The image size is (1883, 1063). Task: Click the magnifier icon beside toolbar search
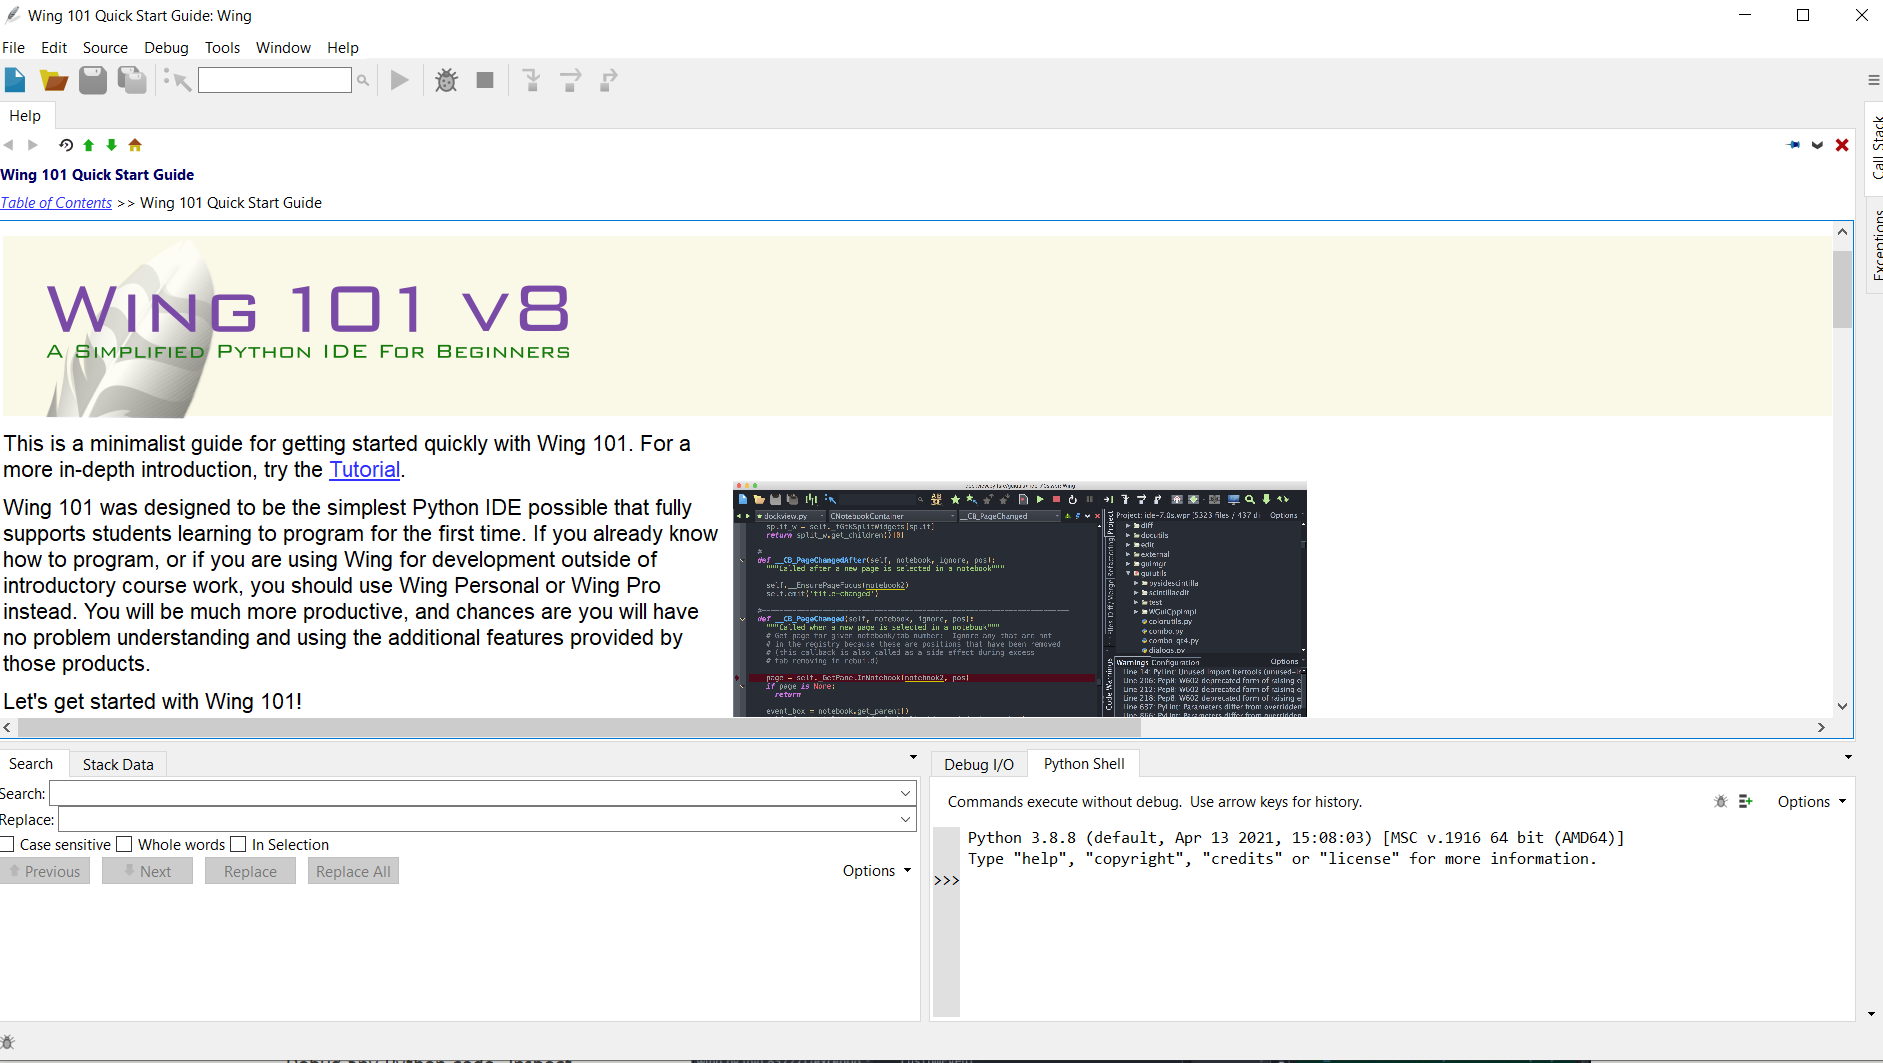(363, 80)
